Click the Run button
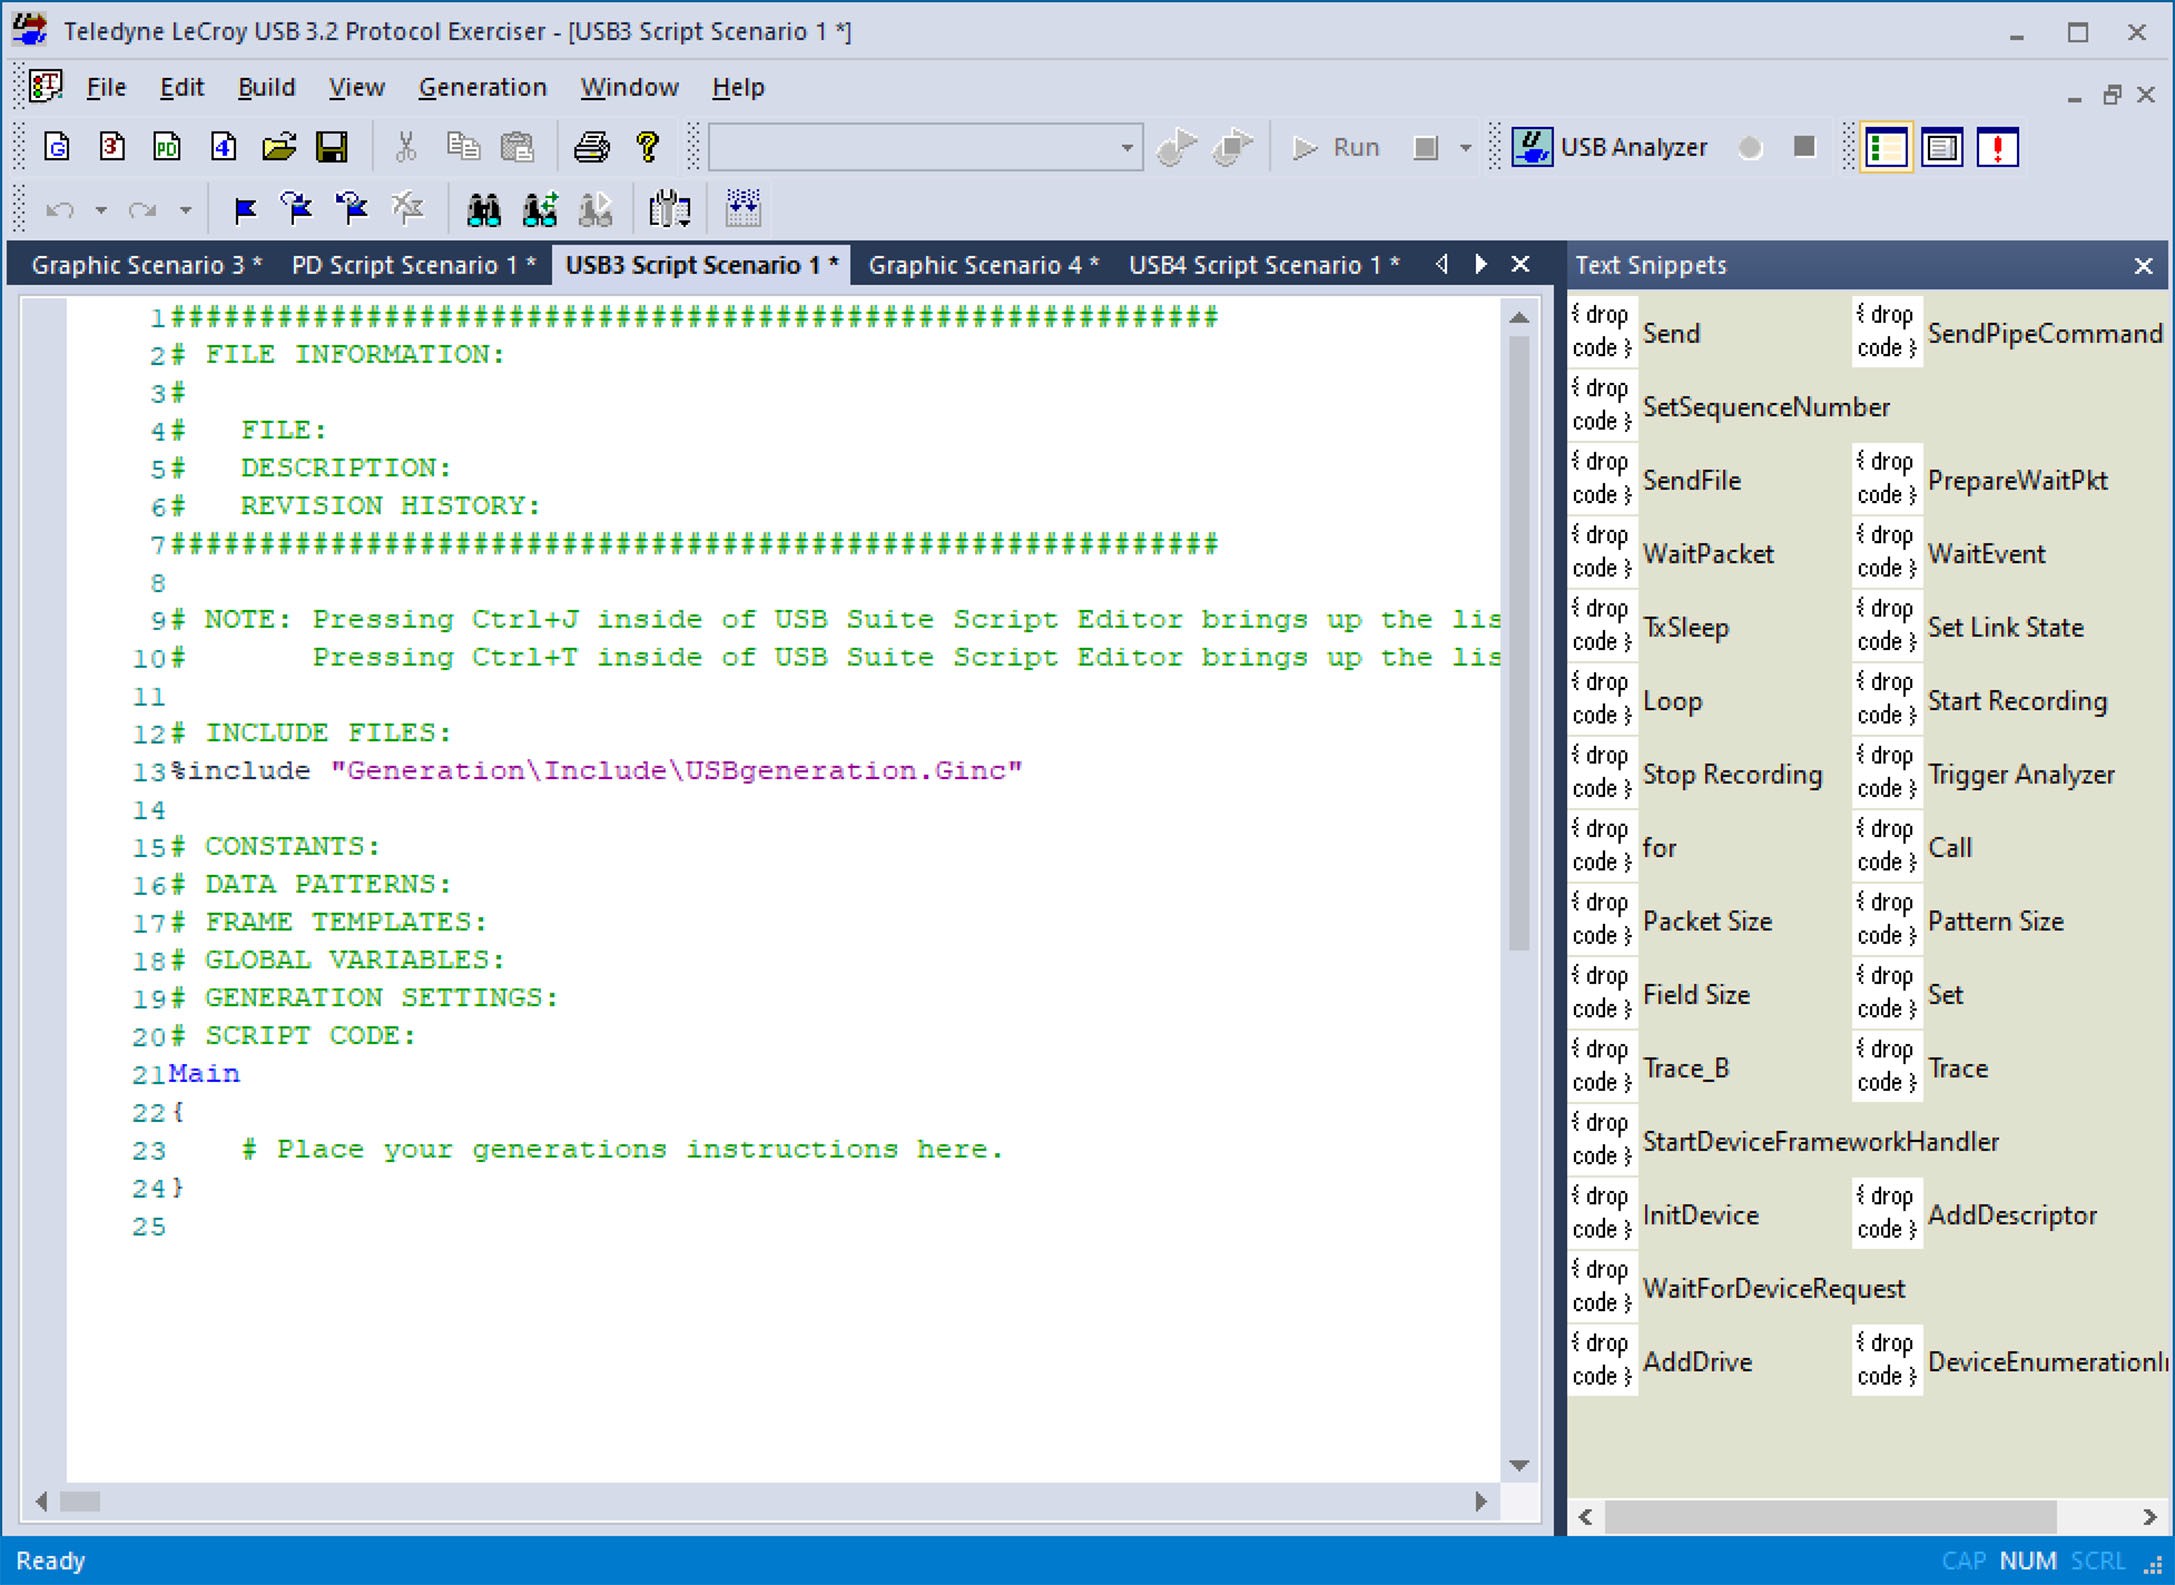 (x=1335, y=148)
